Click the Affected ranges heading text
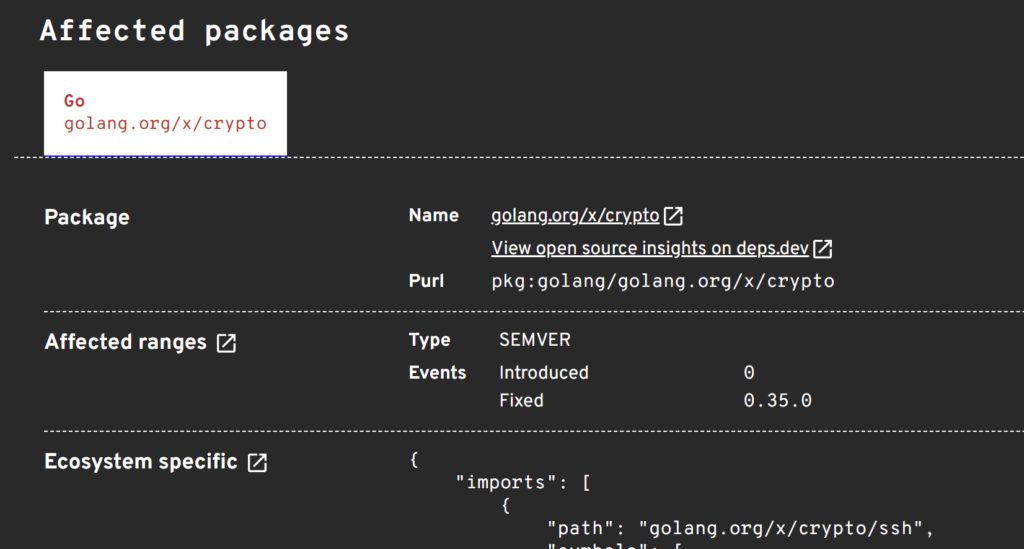 pos(125,342)
